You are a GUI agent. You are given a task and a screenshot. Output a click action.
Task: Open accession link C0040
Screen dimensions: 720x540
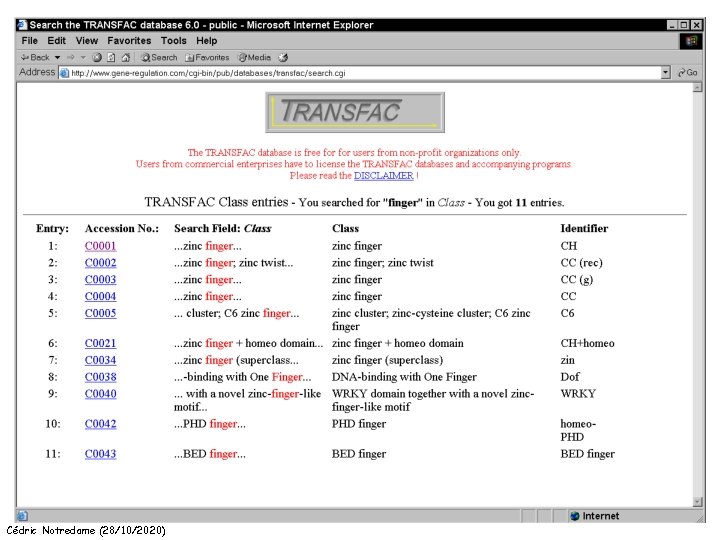point(100,394)
